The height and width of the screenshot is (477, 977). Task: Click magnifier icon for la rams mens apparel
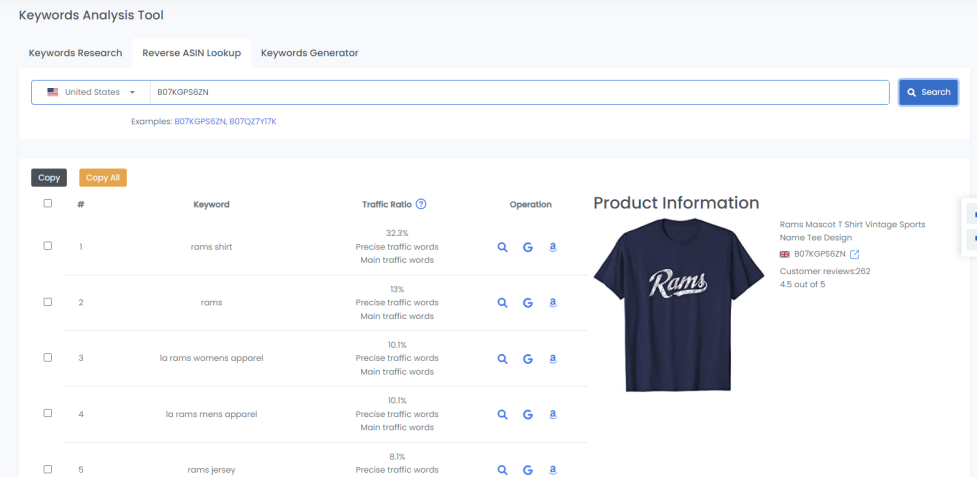(x=502, y=414)
